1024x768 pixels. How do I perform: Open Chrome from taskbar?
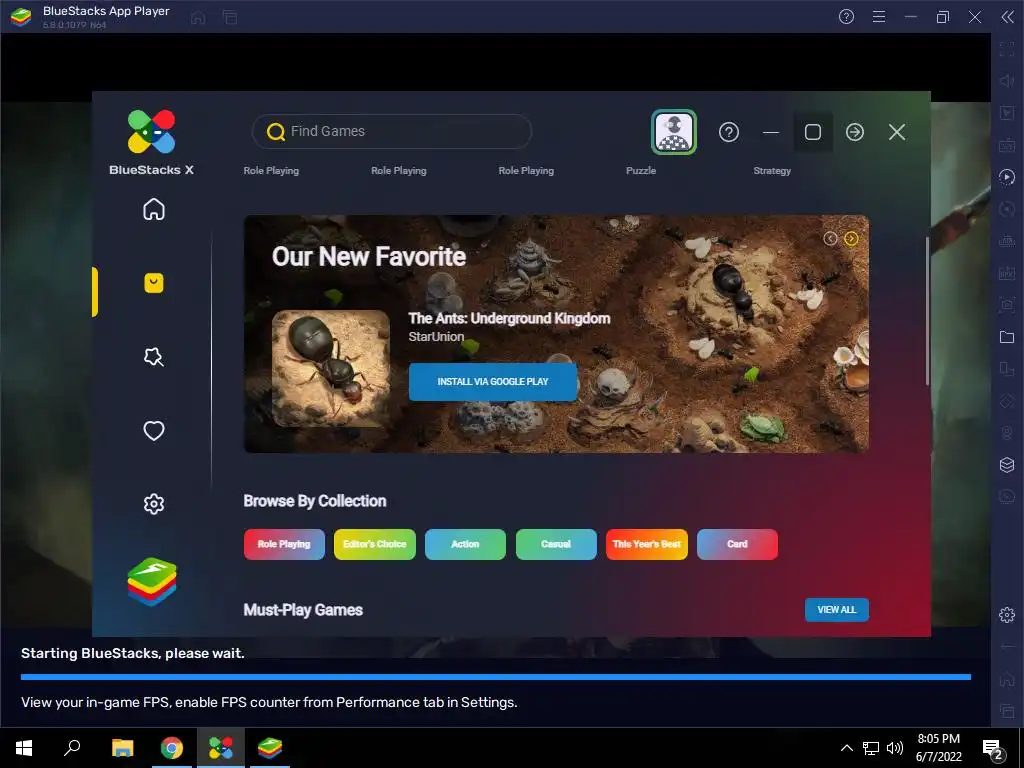click(172, 748)
